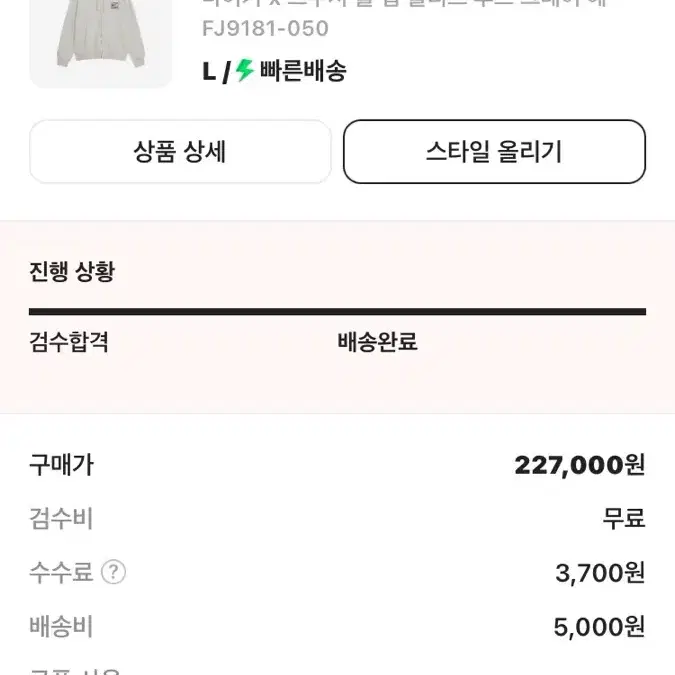Viewport: 675px width, 675px height.
Task: Tap the 5,000원 shipping fee amount
Action: pos(600,627)
